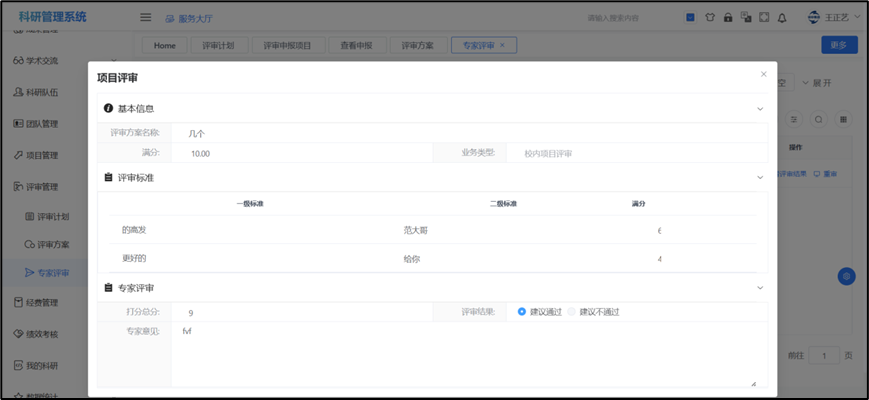Select the 建议不通过 radio button
This screenshot has height=400, width=869.
[573, 312]
